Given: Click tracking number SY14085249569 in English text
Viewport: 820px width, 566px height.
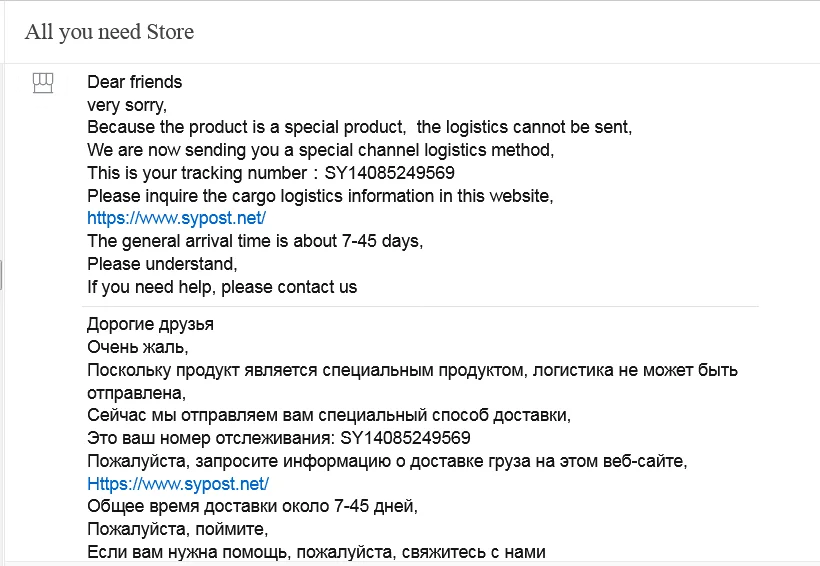Looking at the screenshot, I should pyautogui.click(x=390, y=173).
